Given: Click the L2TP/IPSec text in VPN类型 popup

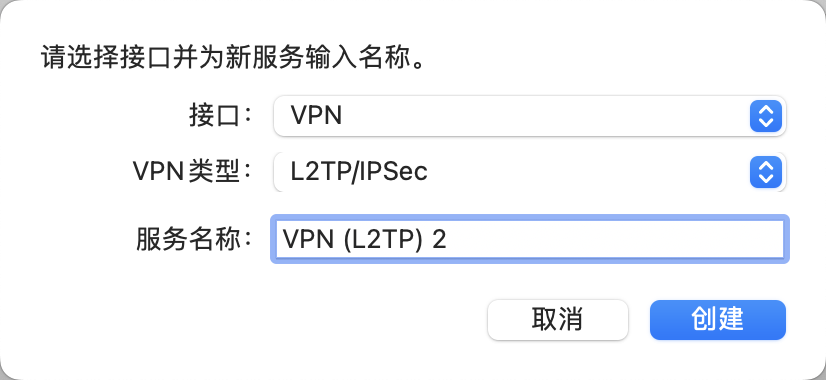Looking at the screenshot, I should 359,172.
